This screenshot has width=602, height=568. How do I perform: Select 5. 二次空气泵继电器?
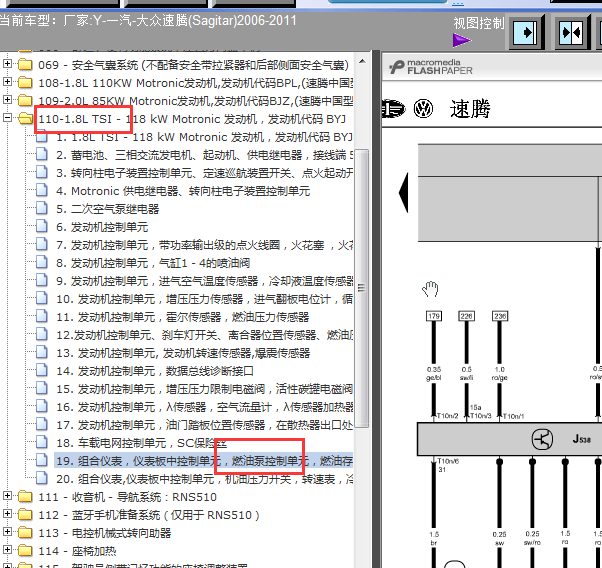pos(108,209)
